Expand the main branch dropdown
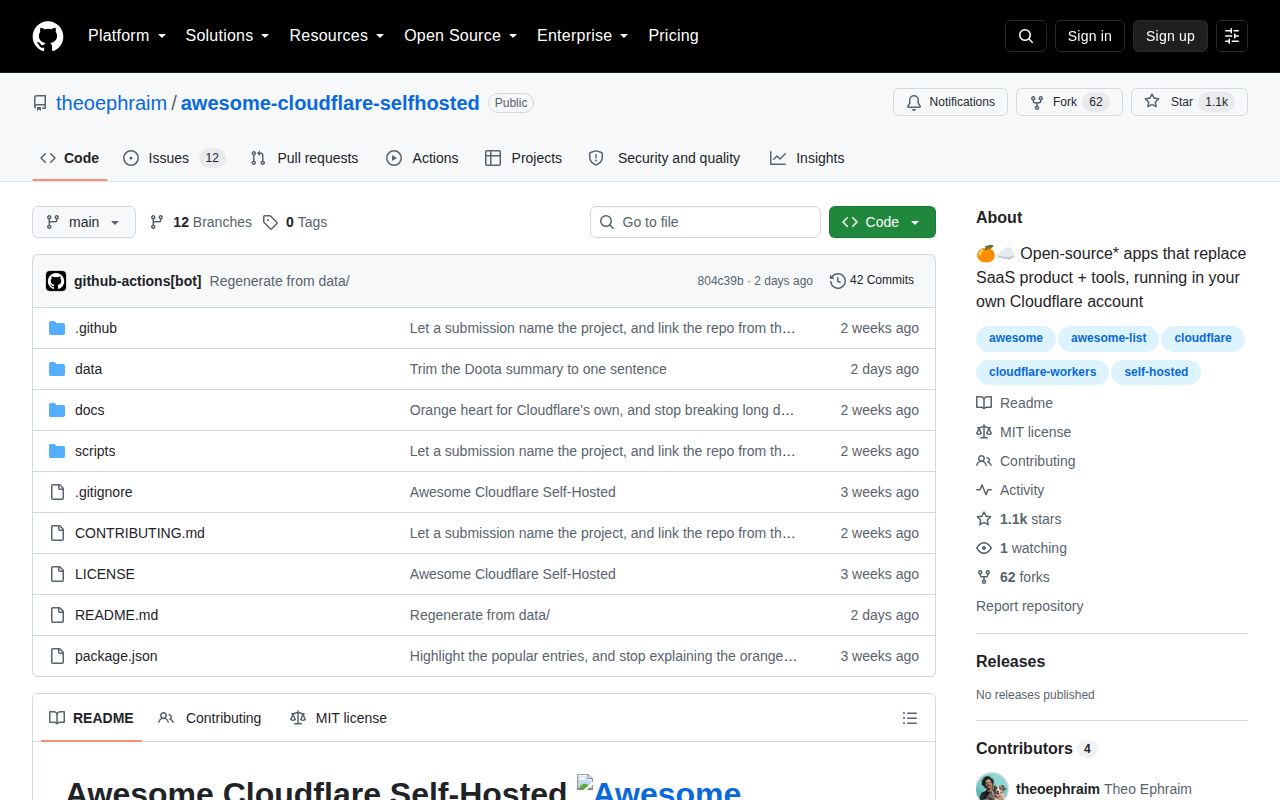1280x800 pixels. 84,222
